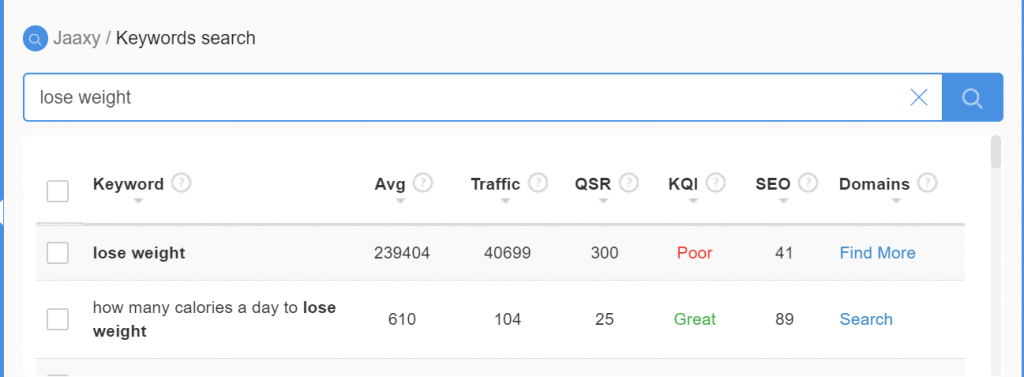The width and height of the screenshot is (1024, 377).
Task: Toggle the select-all checkbox in header
Action: click(x=57, y=191)
